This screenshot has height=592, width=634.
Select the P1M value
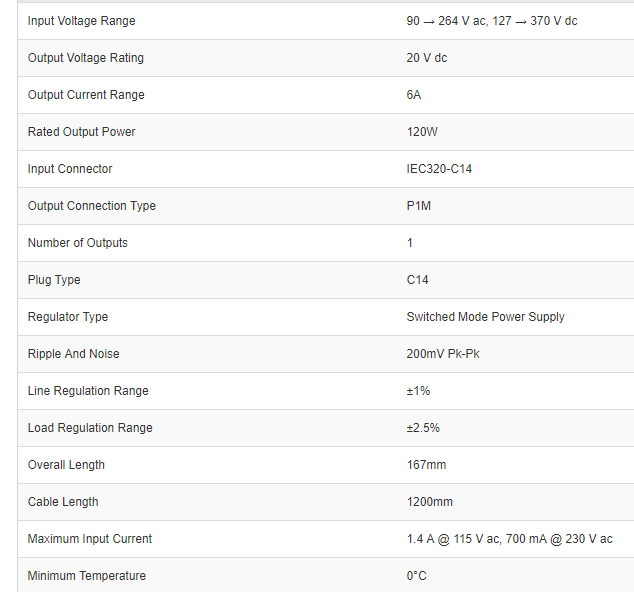point(419,206)
